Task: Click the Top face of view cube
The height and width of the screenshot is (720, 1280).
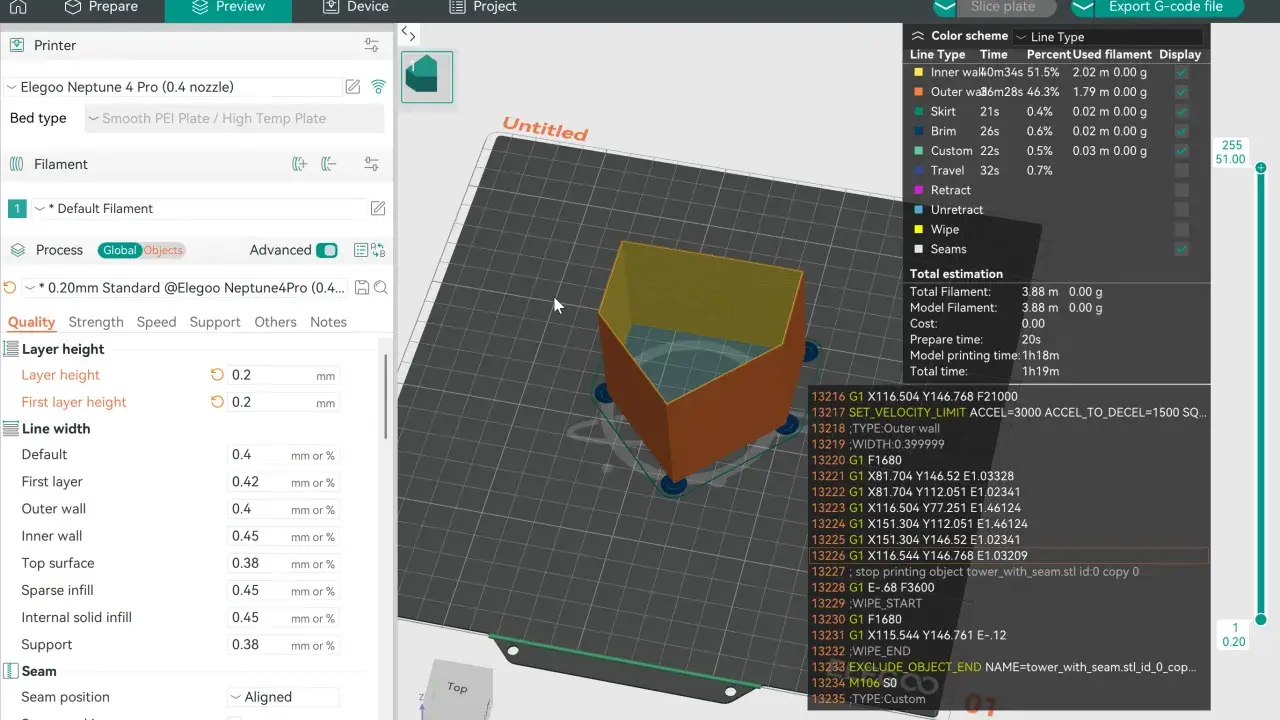Action: (457, 688)
